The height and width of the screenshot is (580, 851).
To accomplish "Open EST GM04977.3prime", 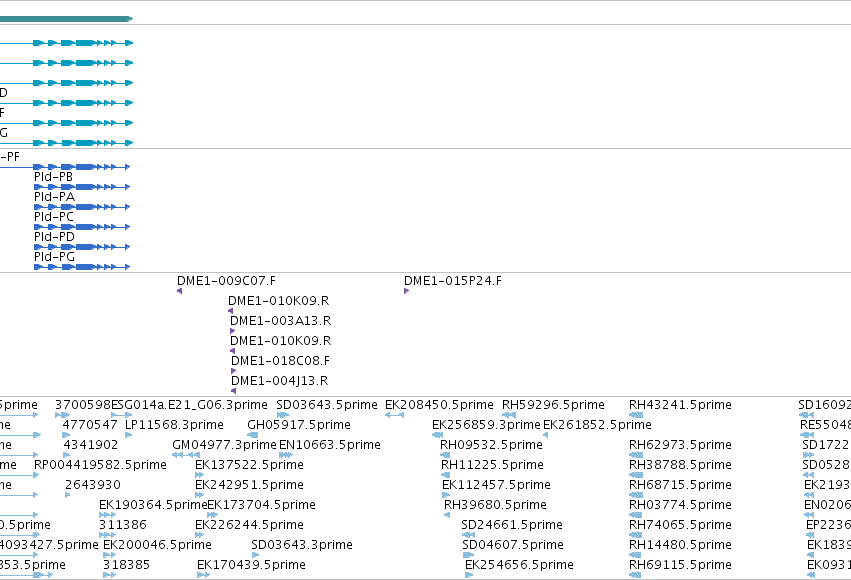I will [224, 445].
